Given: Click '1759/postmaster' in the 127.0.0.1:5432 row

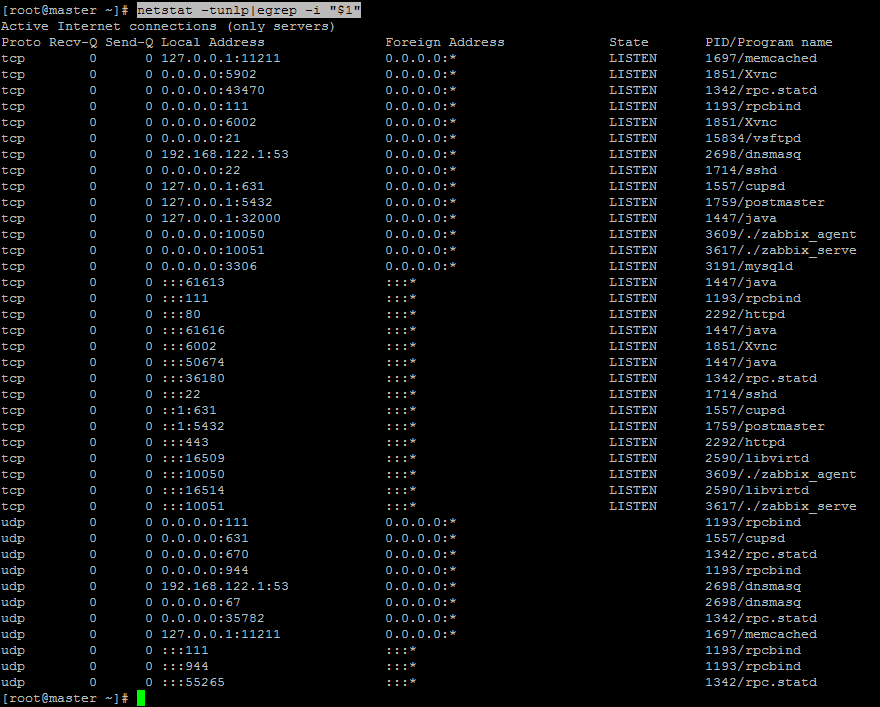Looking at the screenshot, I should click(765, 203).
